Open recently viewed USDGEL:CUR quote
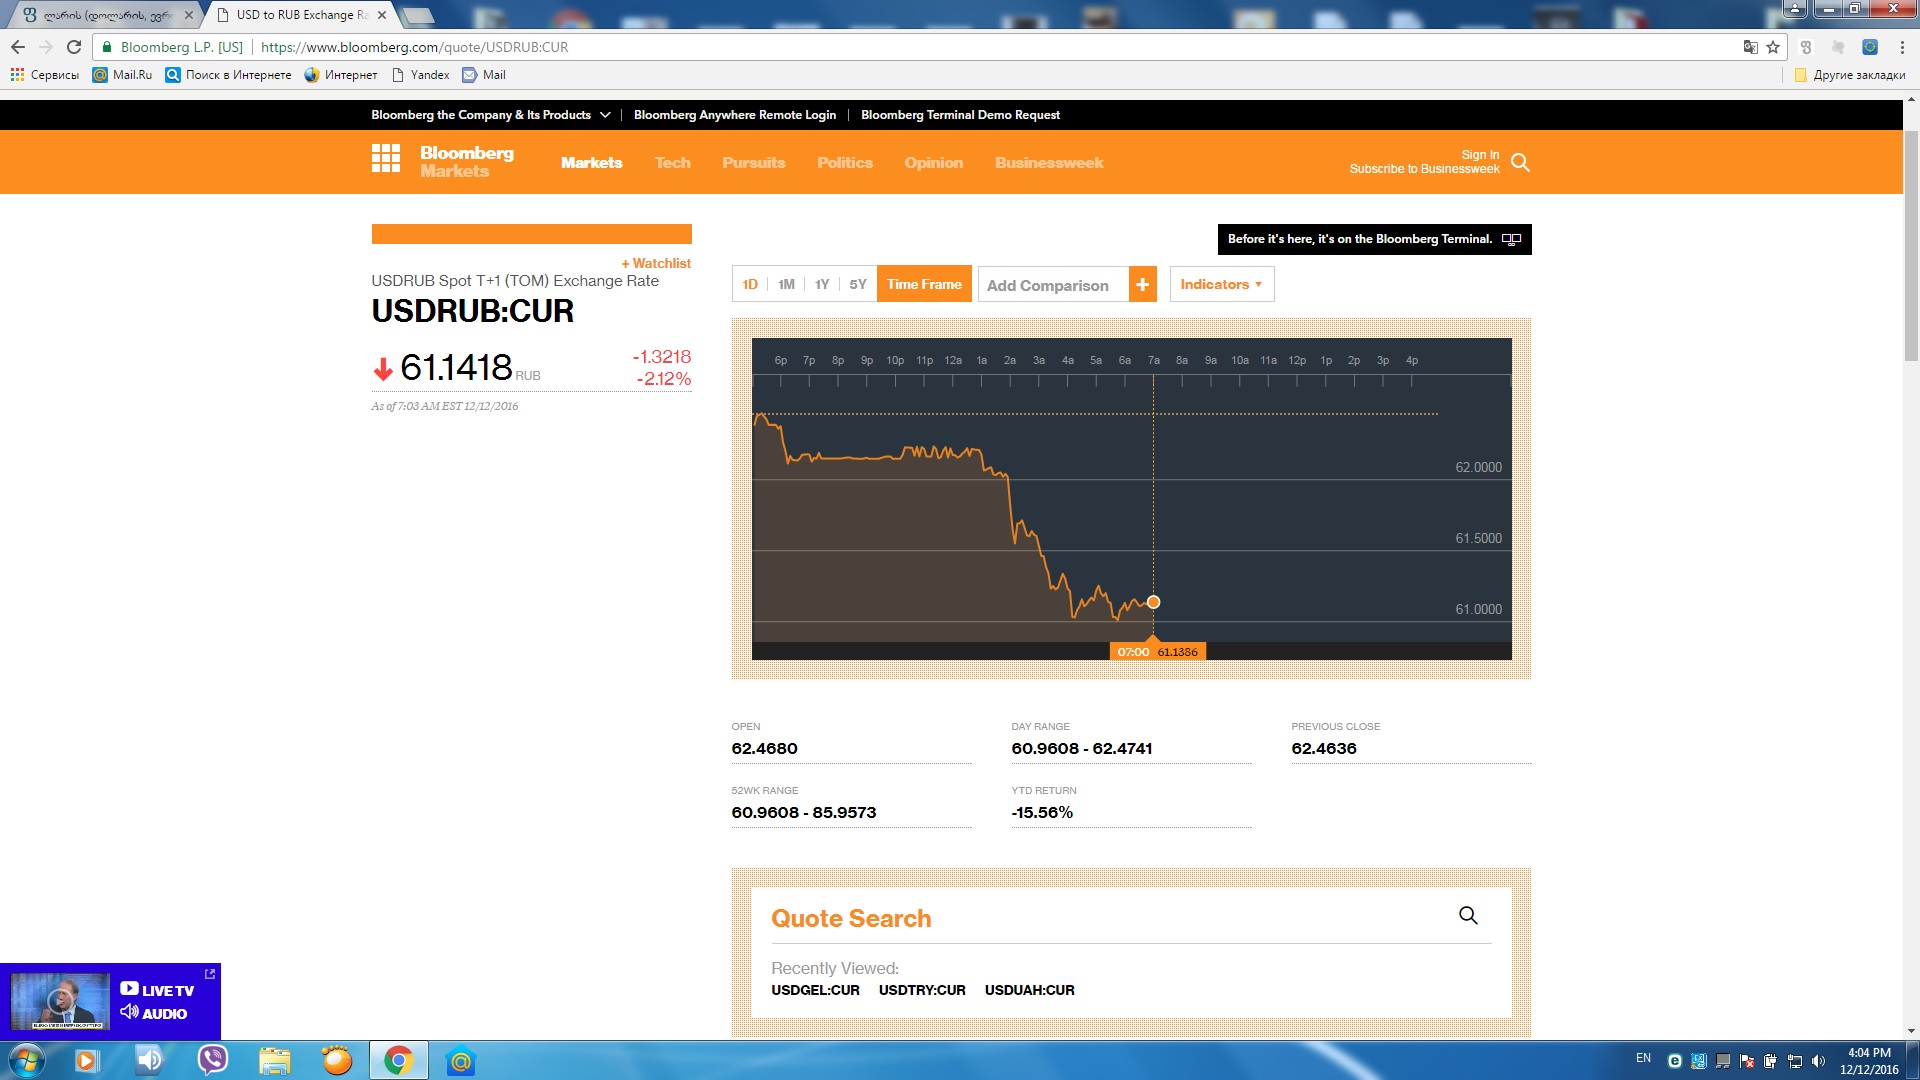1920x1080 pixels. [815, 990]
